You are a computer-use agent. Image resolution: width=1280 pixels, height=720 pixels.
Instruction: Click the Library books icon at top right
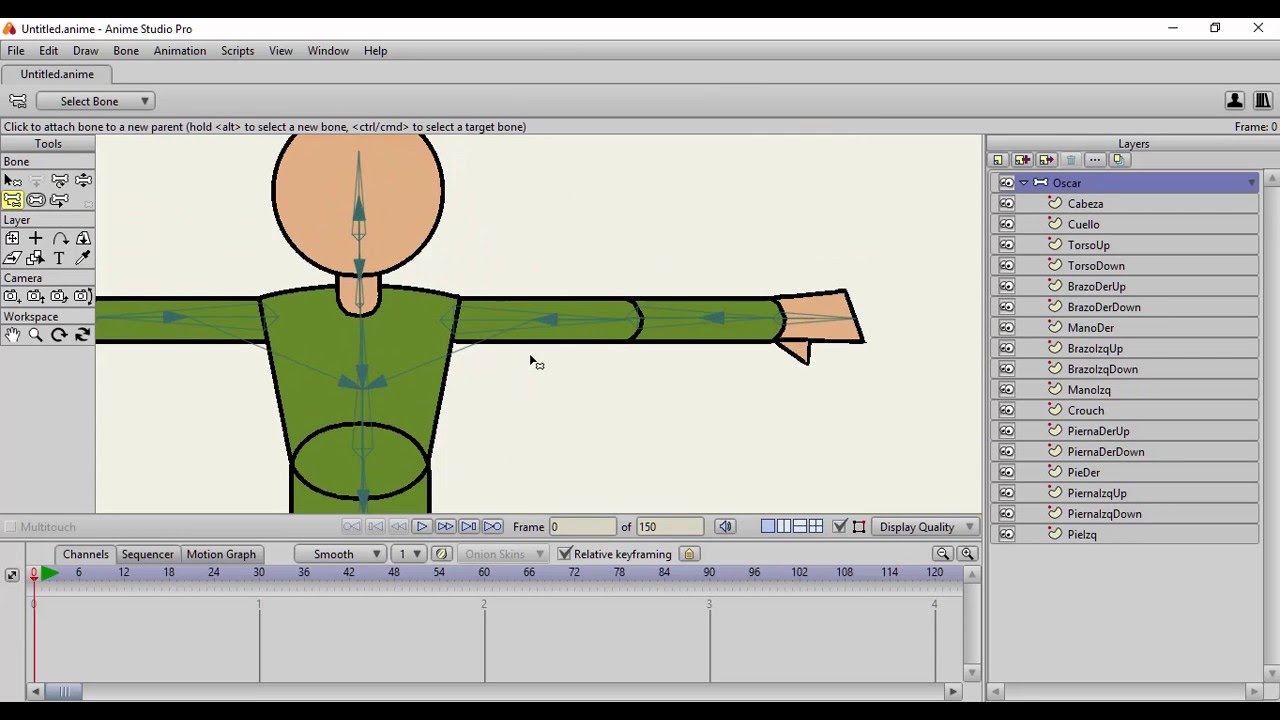(x=1263, y=100)
